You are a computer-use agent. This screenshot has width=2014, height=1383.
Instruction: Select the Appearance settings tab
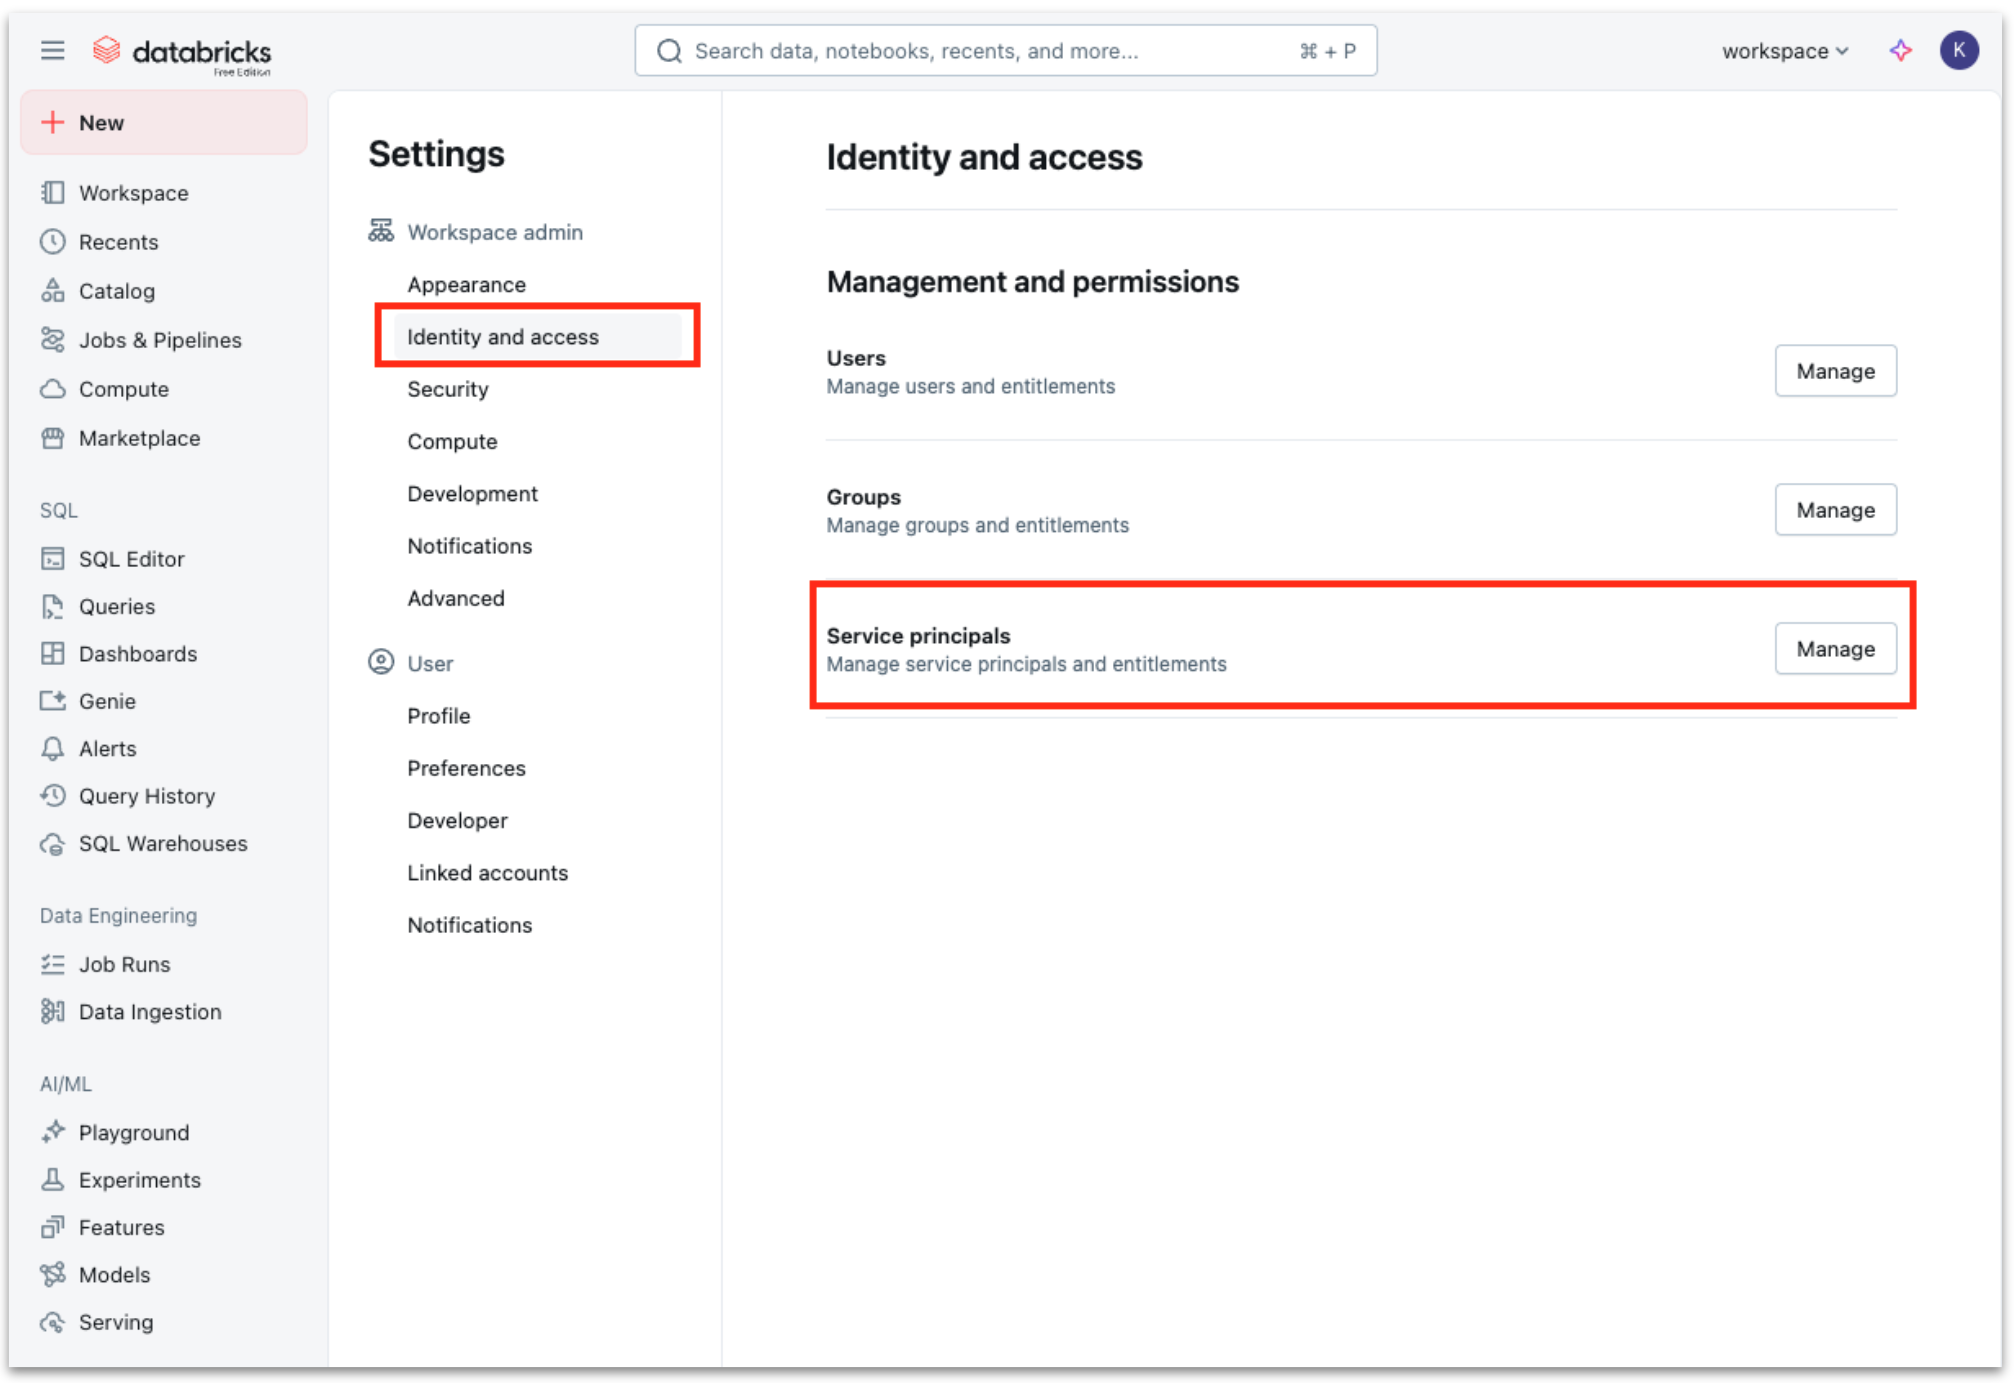point(466,284)
